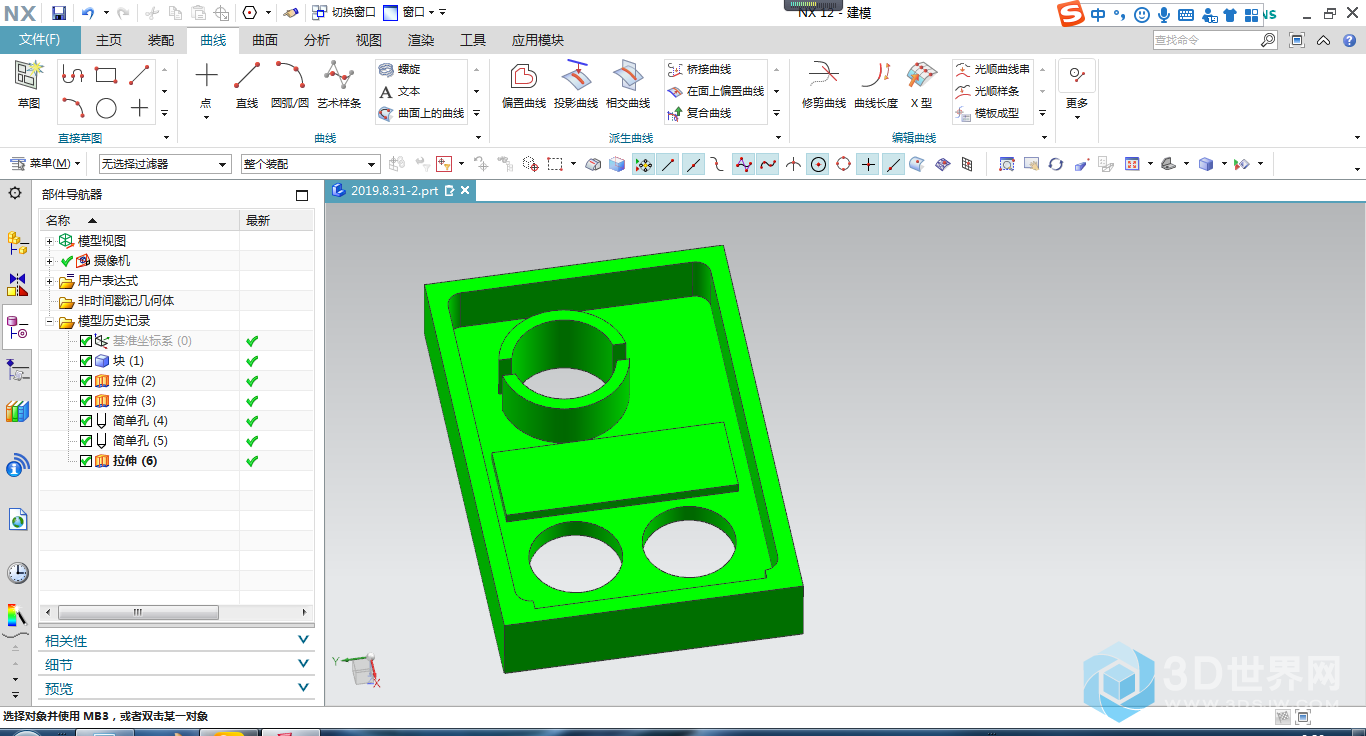Click the navigator horizontal scrollbar
This screenshot has width=1366, height=736.
138,612
